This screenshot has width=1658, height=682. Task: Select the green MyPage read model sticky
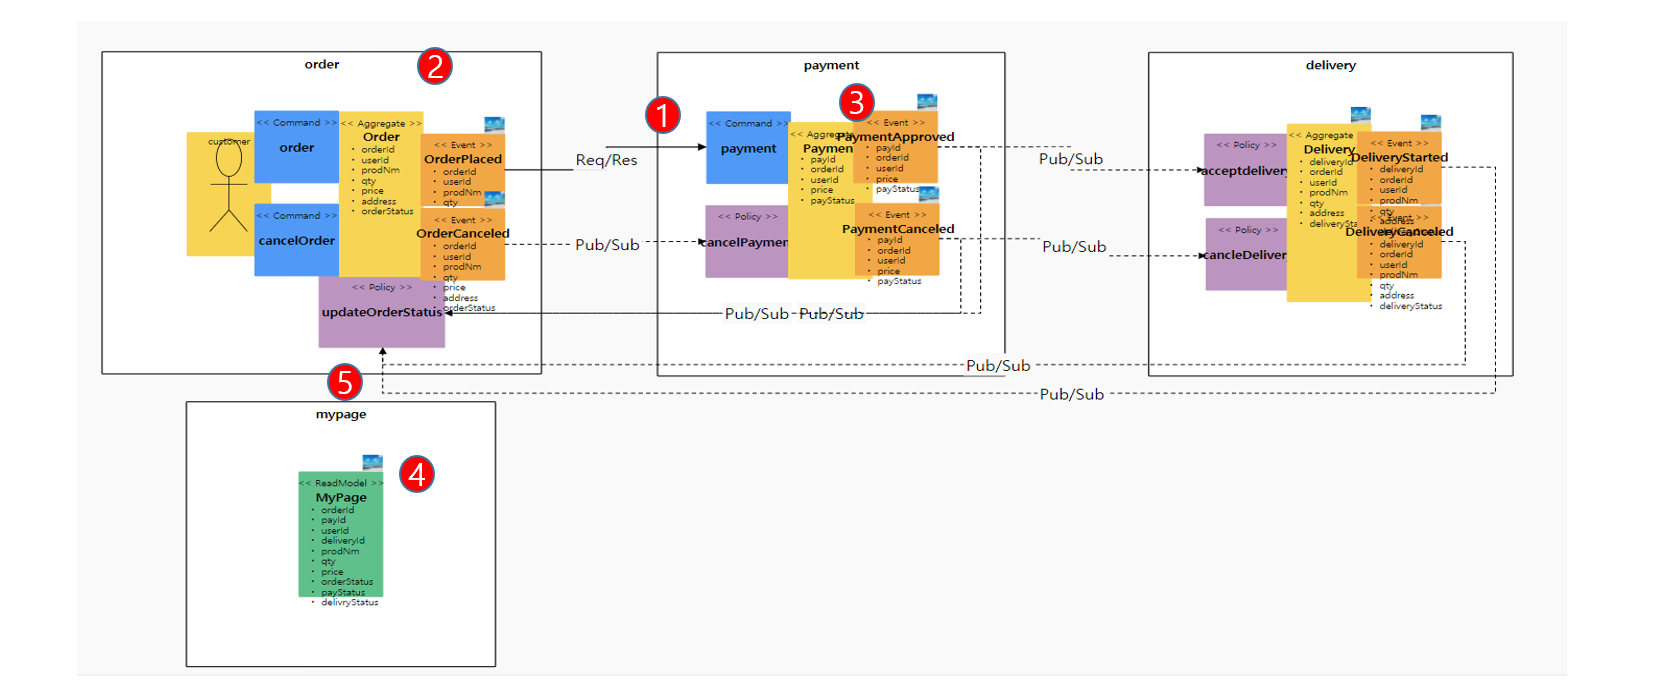341,535
